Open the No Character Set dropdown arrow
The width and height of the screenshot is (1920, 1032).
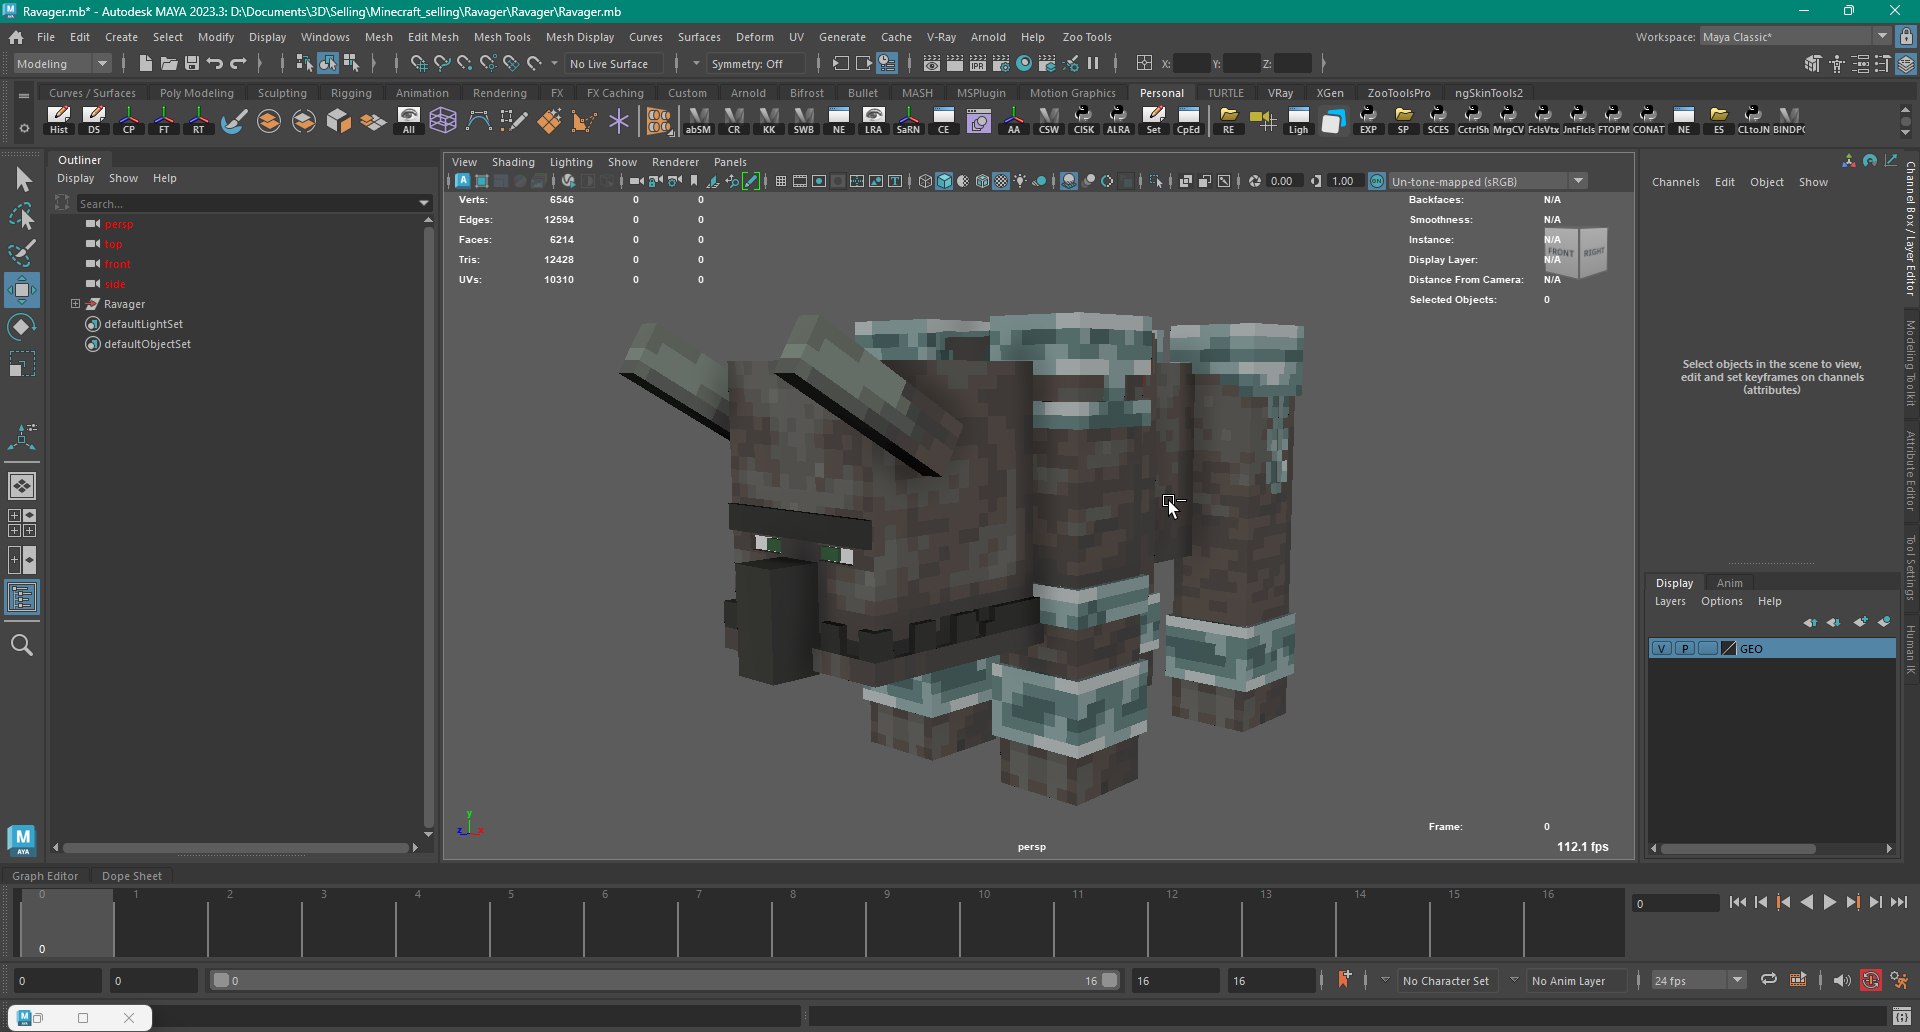[x=1385, y=980]
